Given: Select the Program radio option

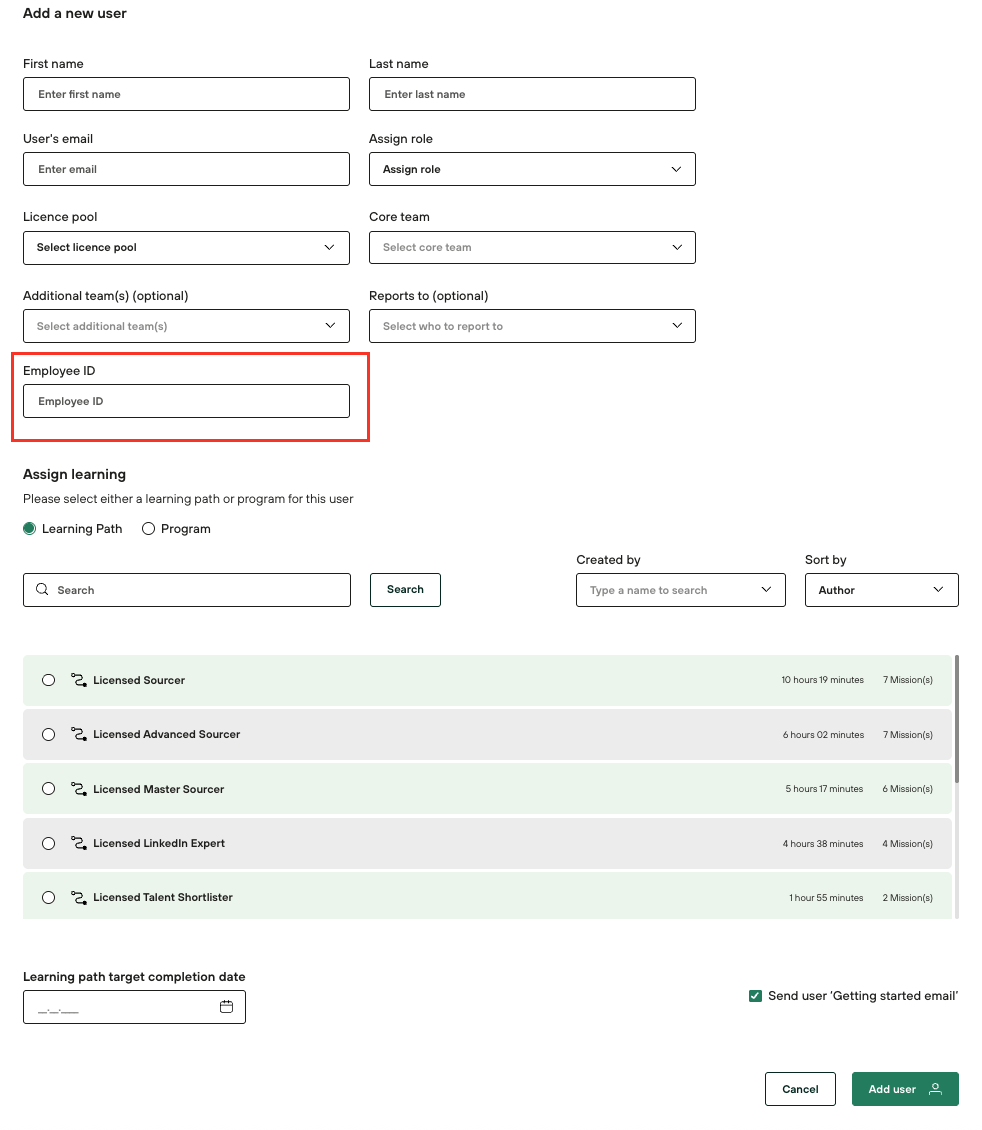Looking at the screenshot, I should [149, 529].
